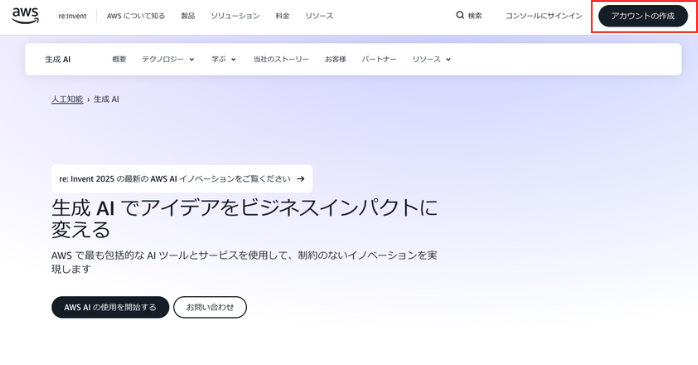Image resolution: width=698 pixels, height=365 pixels.
Task: Expand the sub-navigation リソース dropdown
Action: click(x=431, y=59)
